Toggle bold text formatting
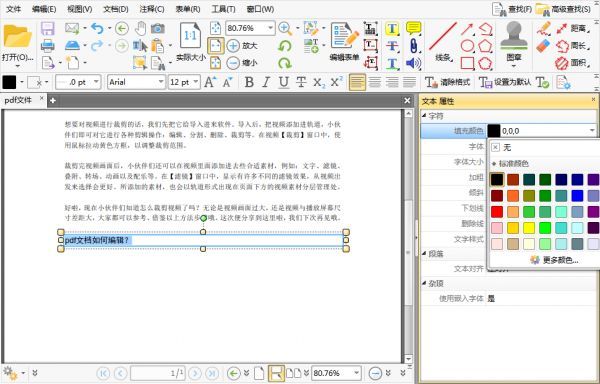This screenshot has height=384, width=600. (x=249, y=82)
